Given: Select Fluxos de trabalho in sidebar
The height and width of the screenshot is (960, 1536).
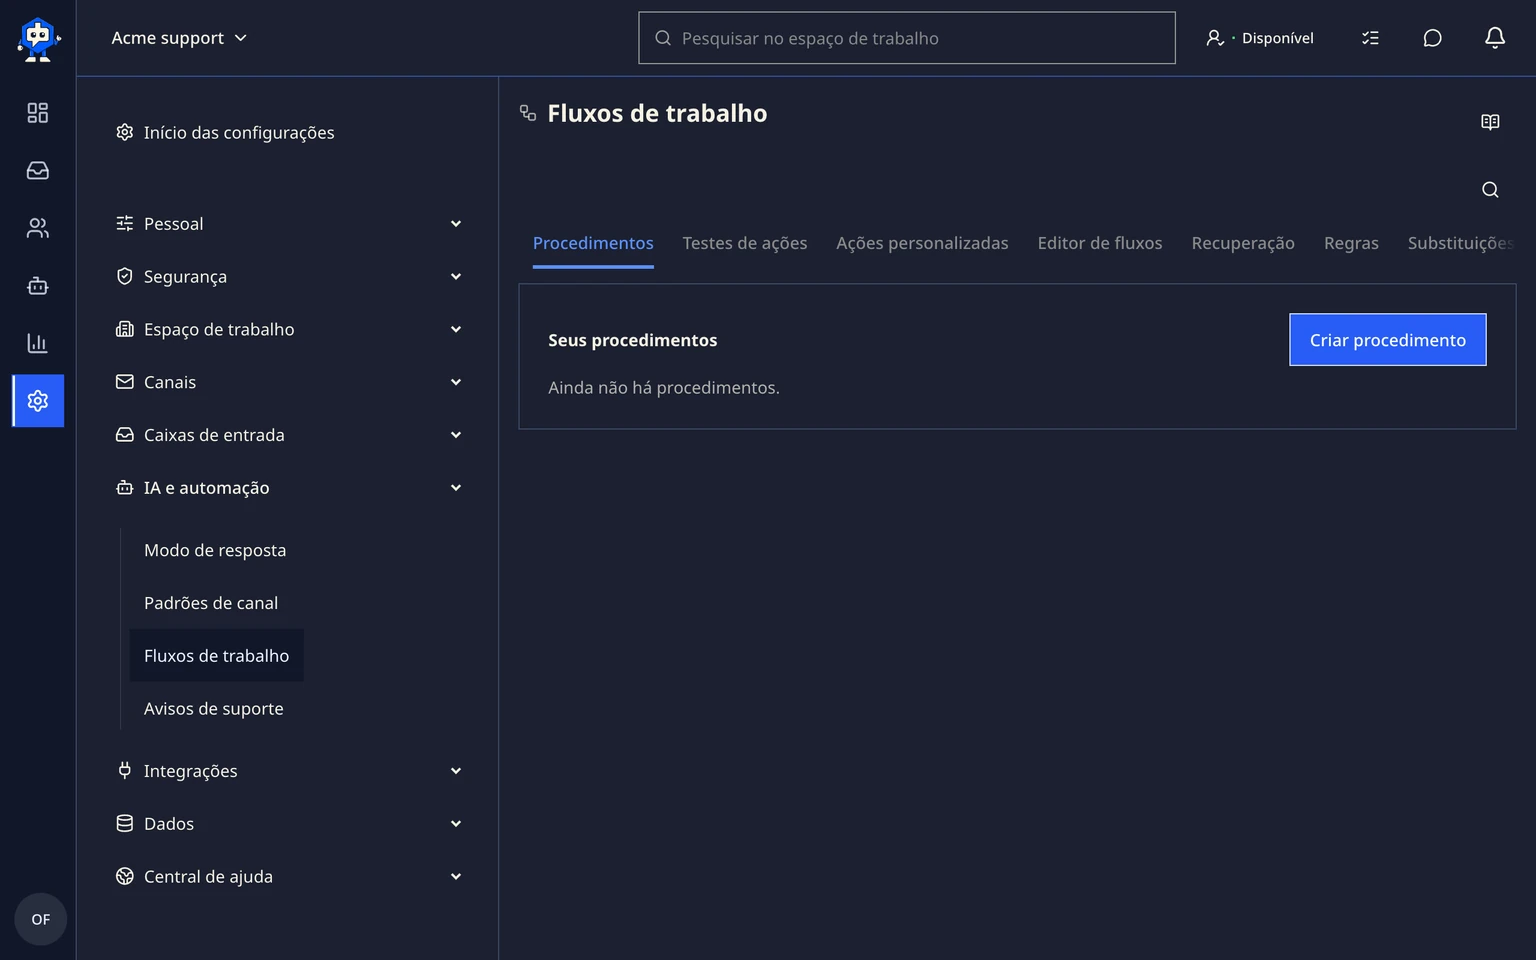Looking at the screenshot, I should pyautogui.click(x=217, y=656).
